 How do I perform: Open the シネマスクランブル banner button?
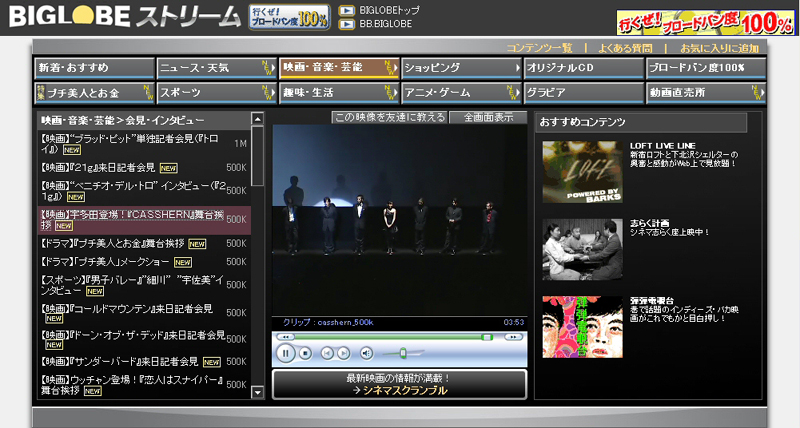[x=399, y=385]
